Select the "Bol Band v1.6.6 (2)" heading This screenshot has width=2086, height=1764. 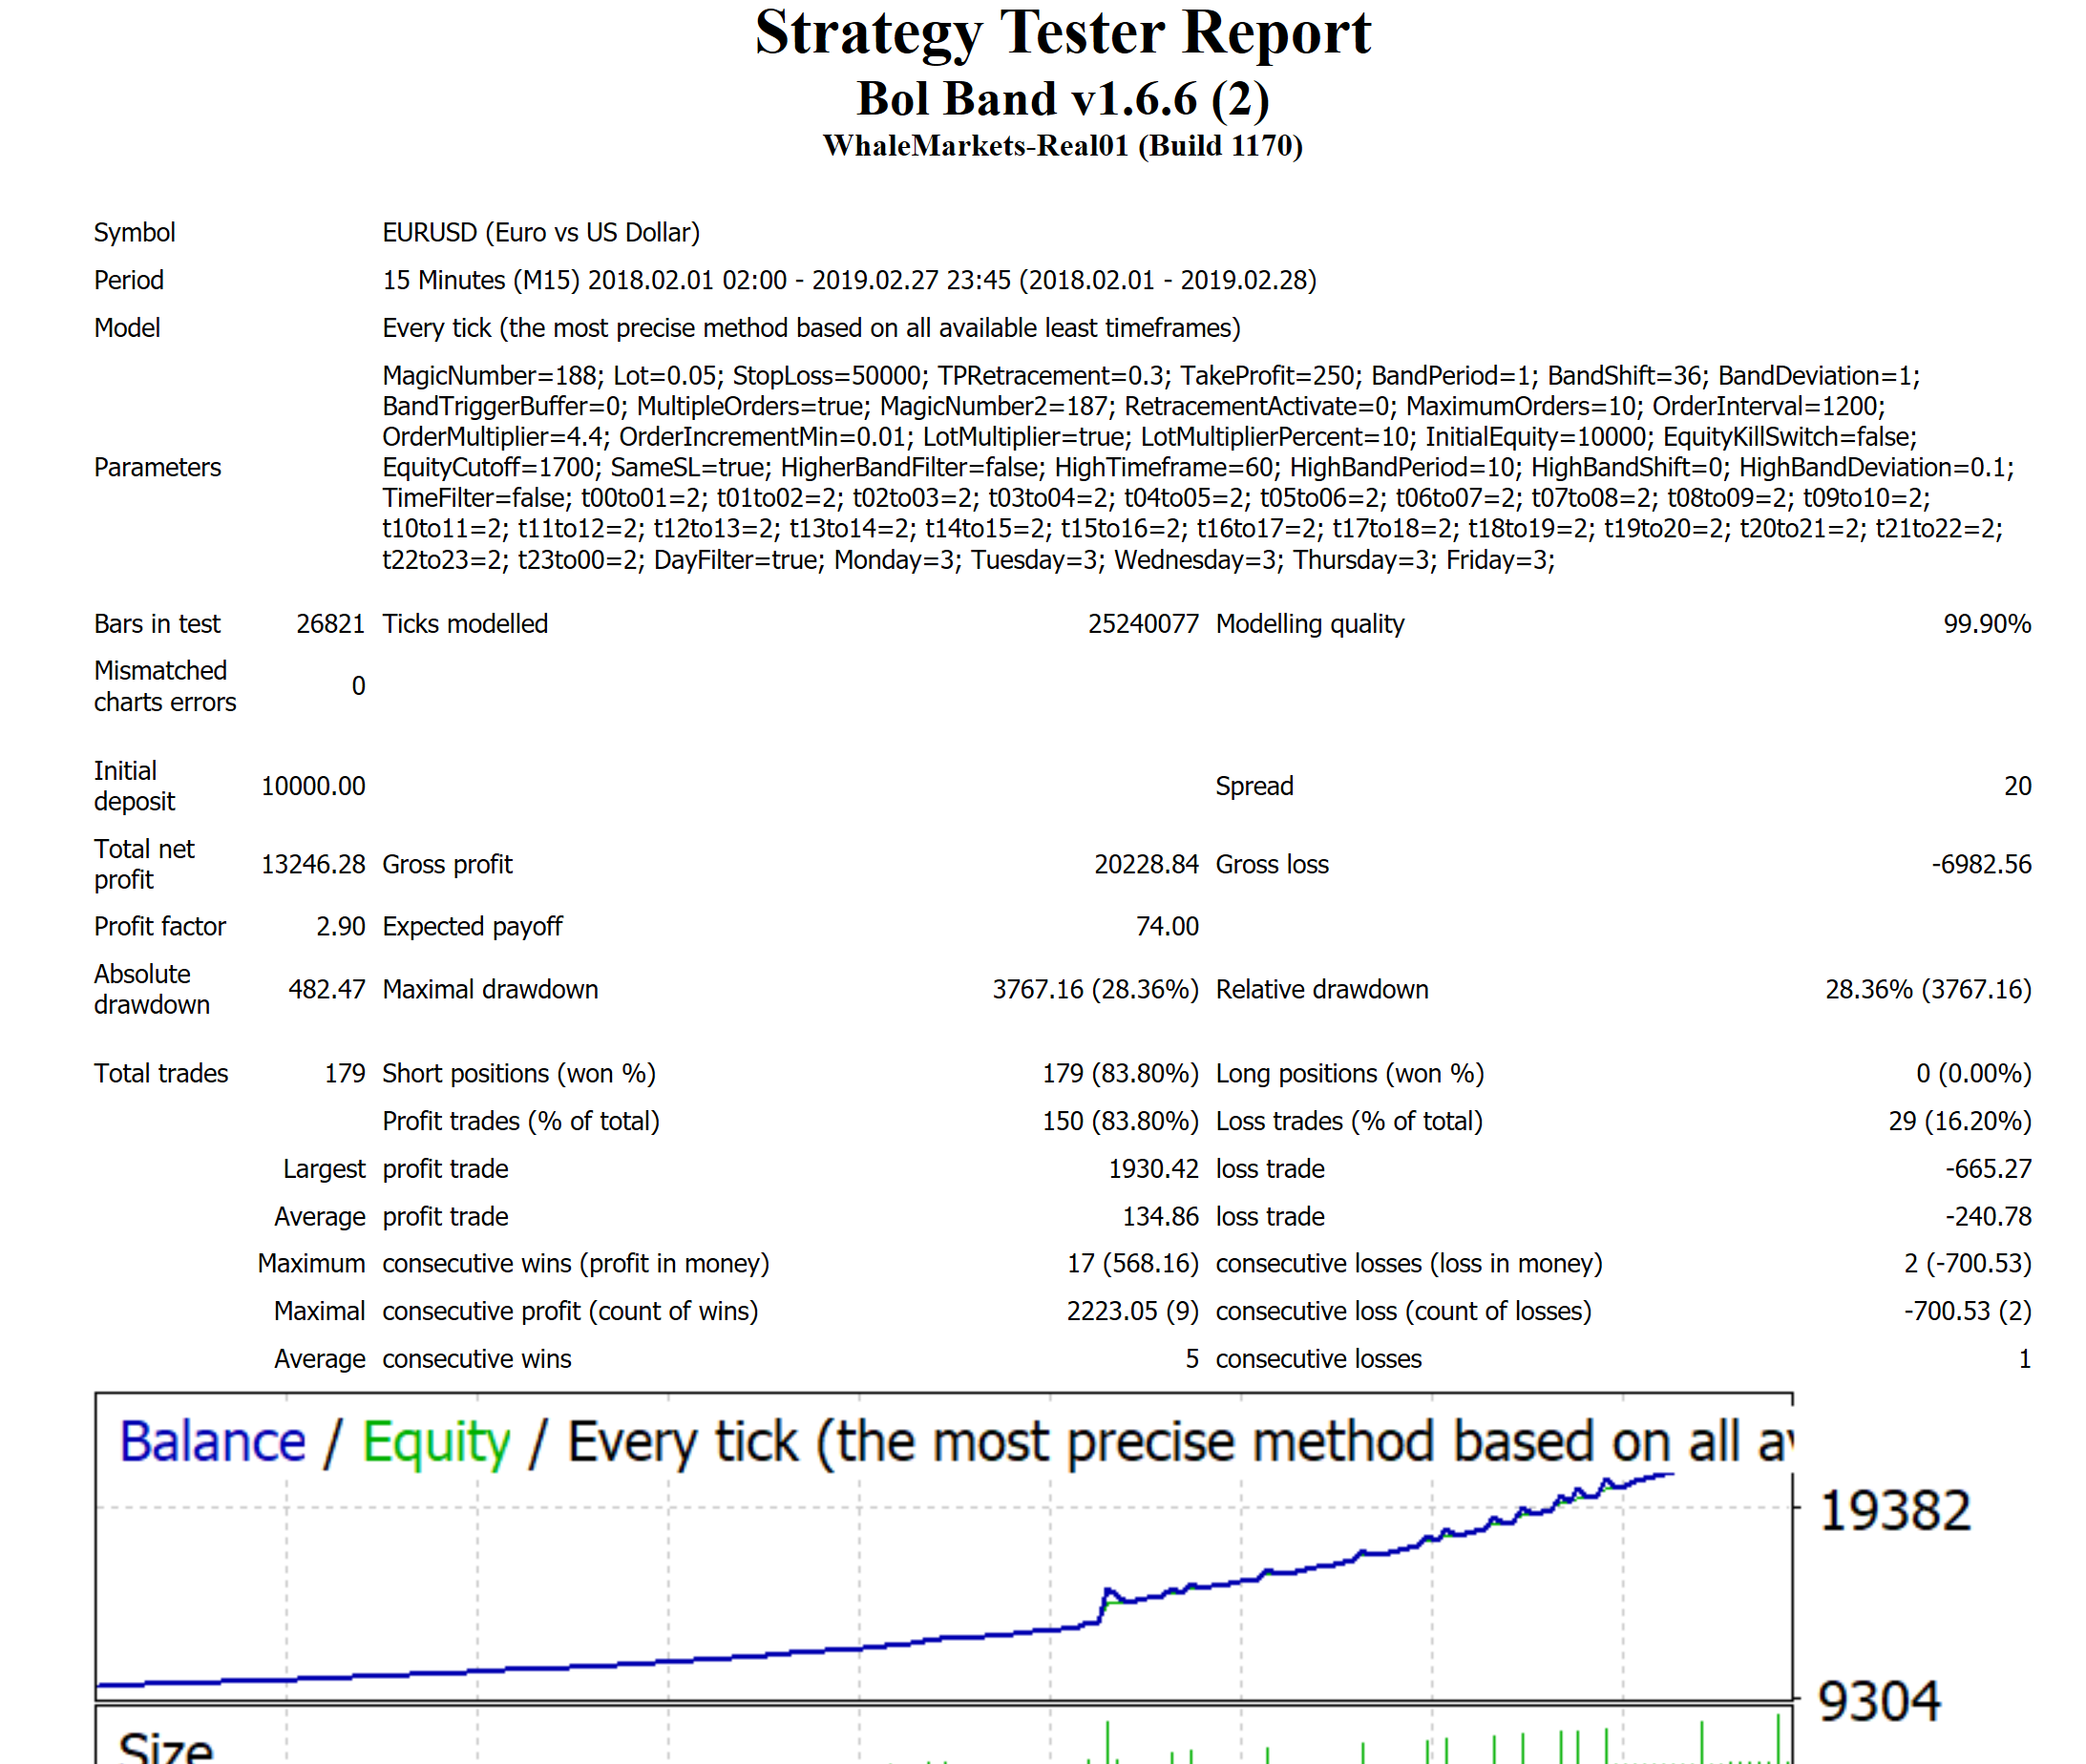(x=1063, y=99)
